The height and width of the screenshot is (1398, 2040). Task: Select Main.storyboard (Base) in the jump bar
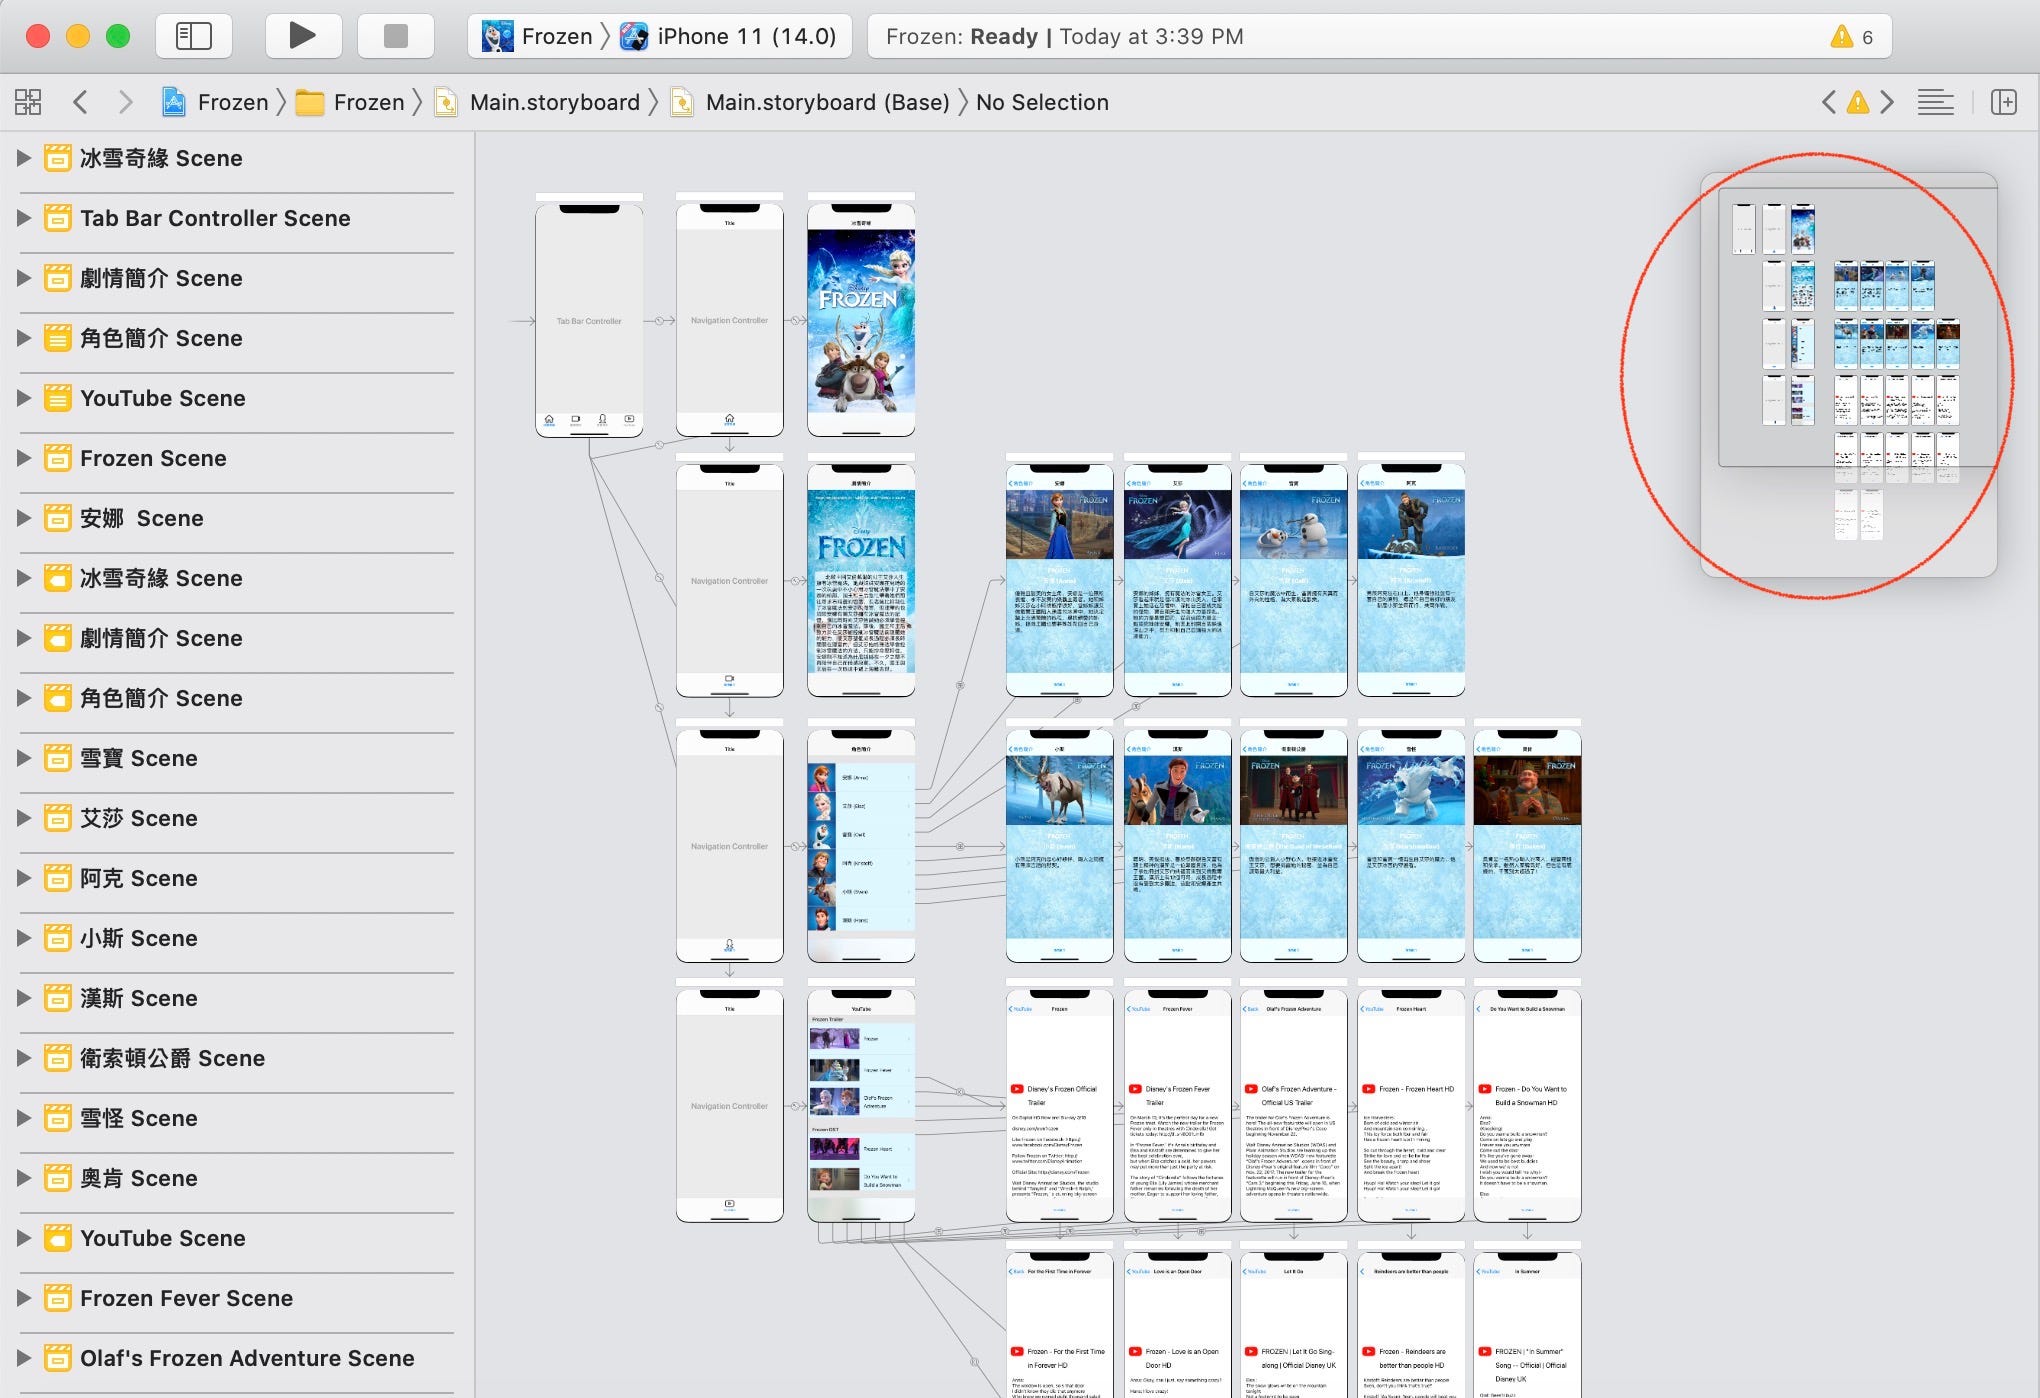click(x=826, y=101)
